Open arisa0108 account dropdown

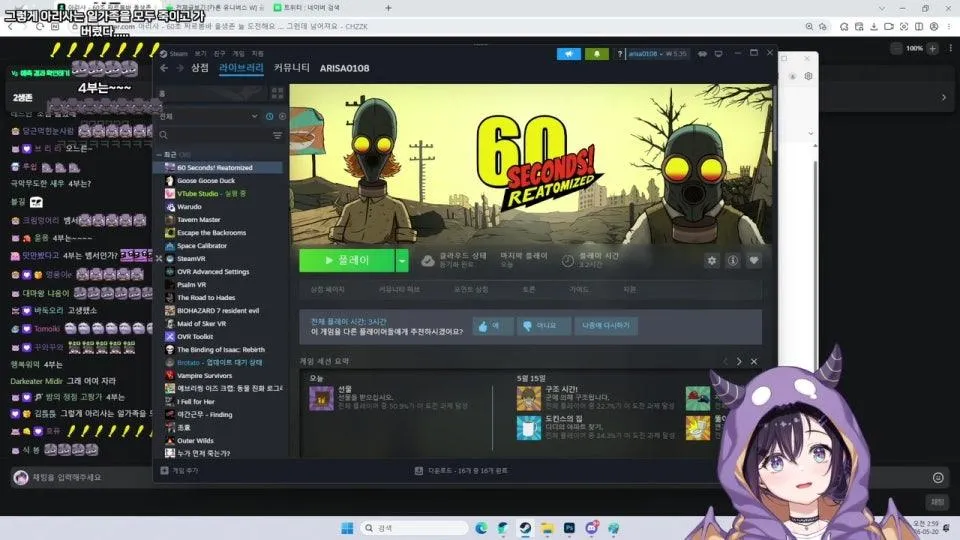click(658, 54)
